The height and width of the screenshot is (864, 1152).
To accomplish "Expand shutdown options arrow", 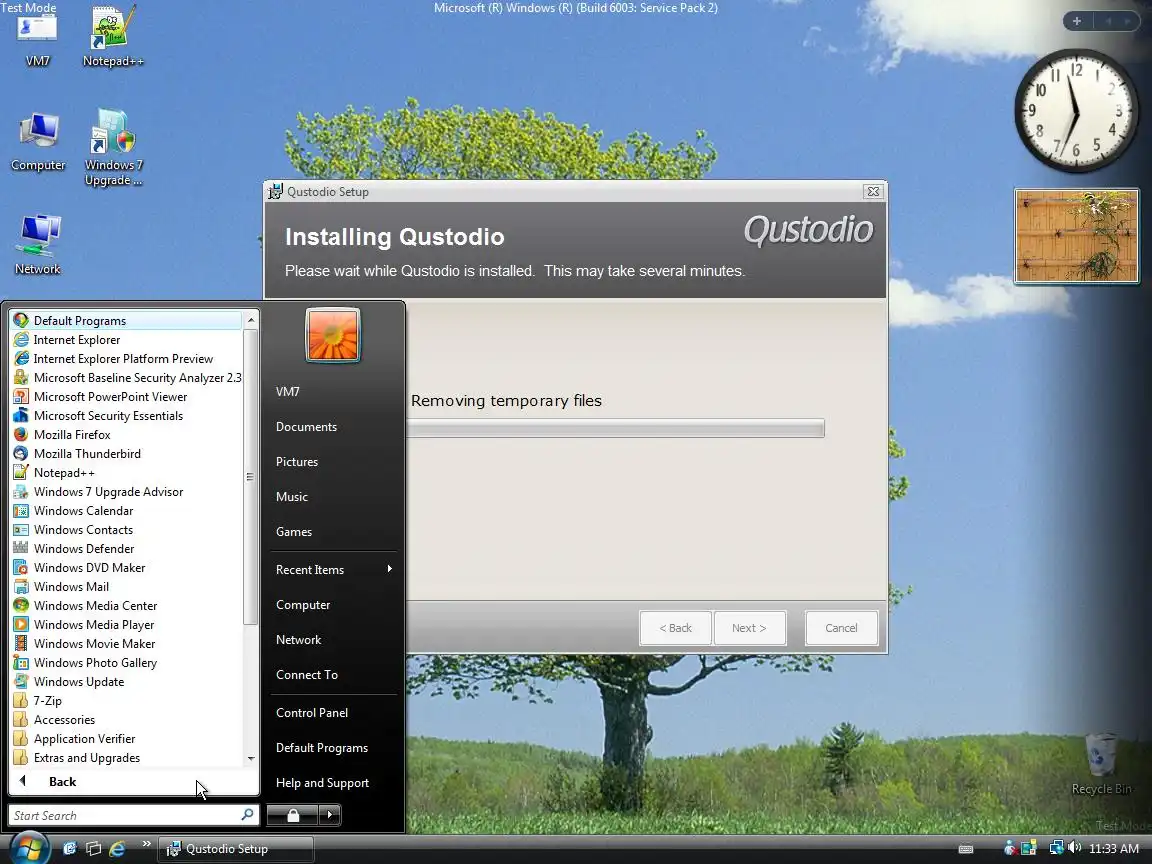I will pyautogui.click(x=329, y=815).
